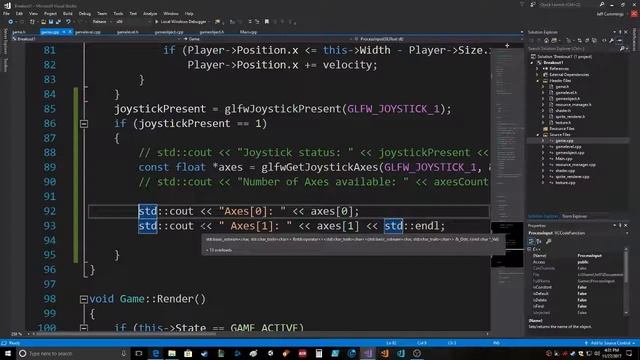Open the File menu
The height and width of the screenshot is (360, 640).
(6, 13)
